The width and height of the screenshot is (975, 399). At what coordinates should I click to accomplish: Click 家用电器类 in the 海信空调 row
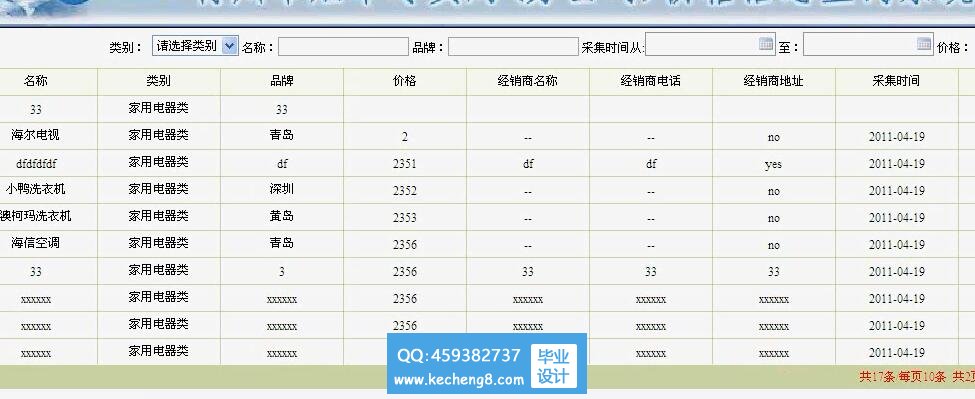(x=159, y=244)
